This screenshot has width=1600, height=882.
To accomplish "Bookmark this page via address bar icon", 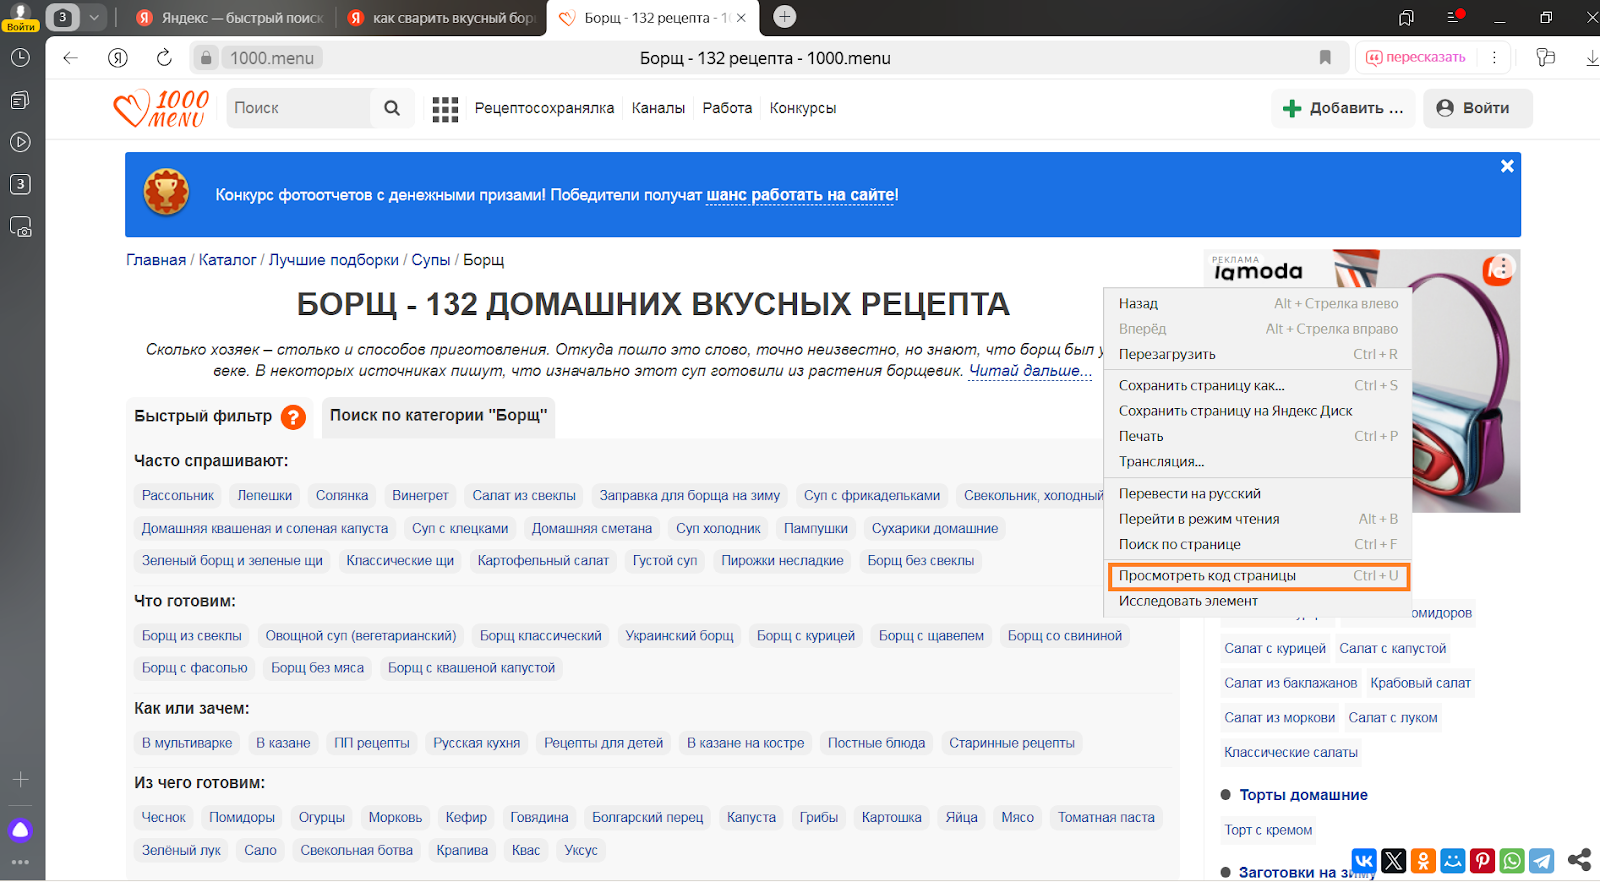I will pos(1325,58).
